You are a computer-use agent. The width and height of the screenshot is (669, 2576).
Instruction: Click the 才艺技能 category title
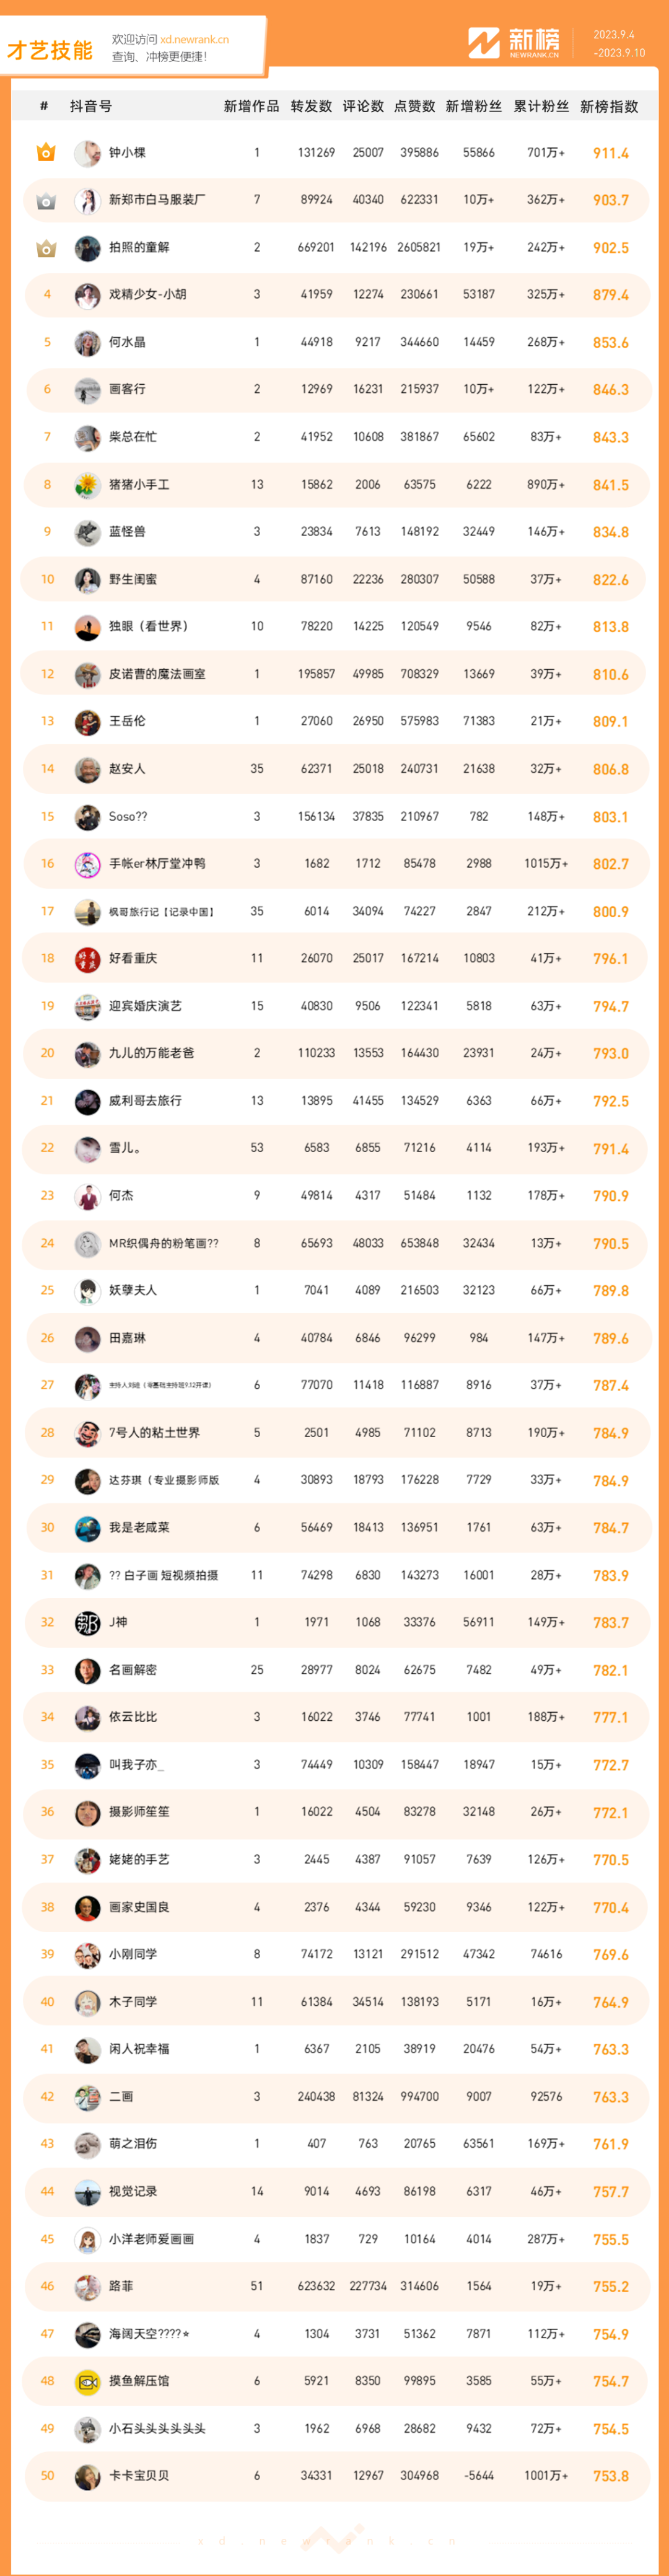[x=50, y=50]
